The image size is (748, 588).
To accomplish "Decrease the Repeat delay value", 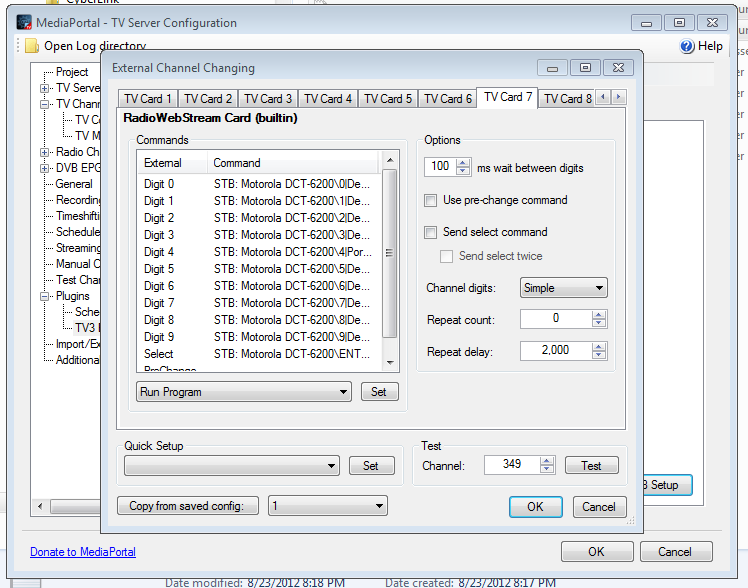I will (x=599, y=355).
